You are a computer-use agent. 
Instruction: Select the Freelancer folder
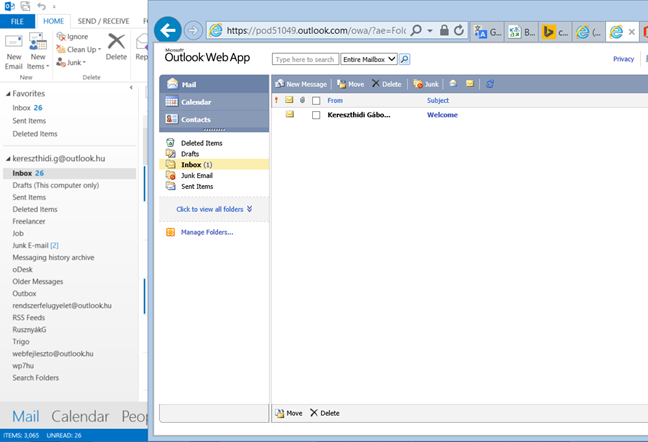(29, 221)
